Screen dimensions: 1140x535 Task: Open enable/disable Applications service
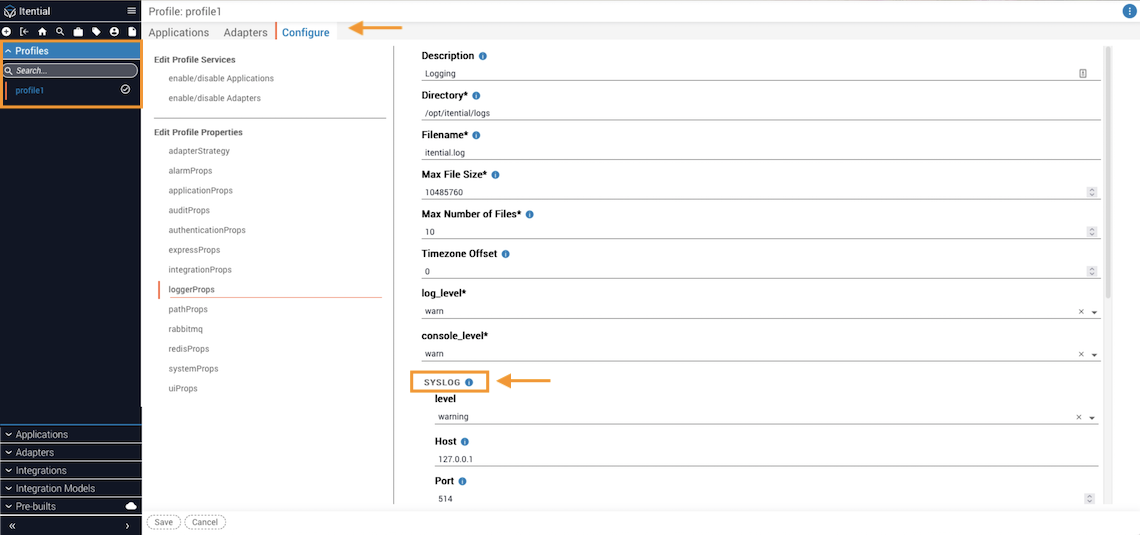point(221,78)
